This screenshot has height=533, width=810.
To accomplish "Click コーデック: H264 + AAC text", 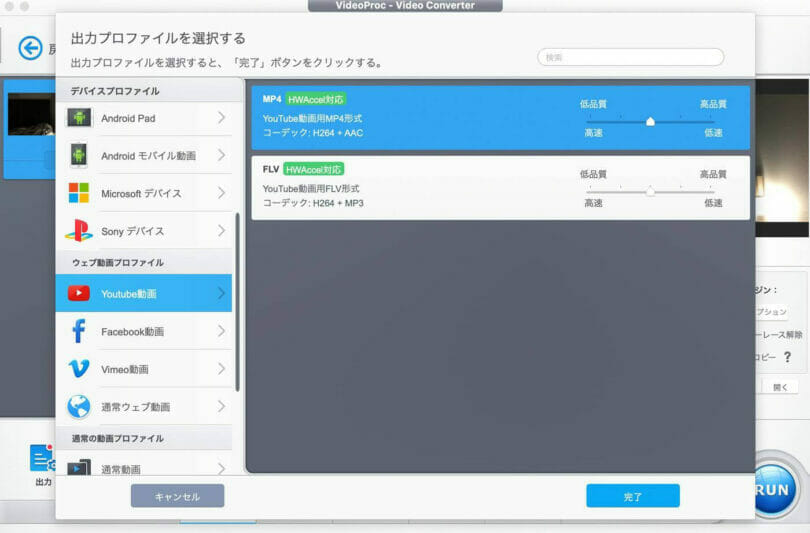I will pyautogui.click(x=313, y=133).
